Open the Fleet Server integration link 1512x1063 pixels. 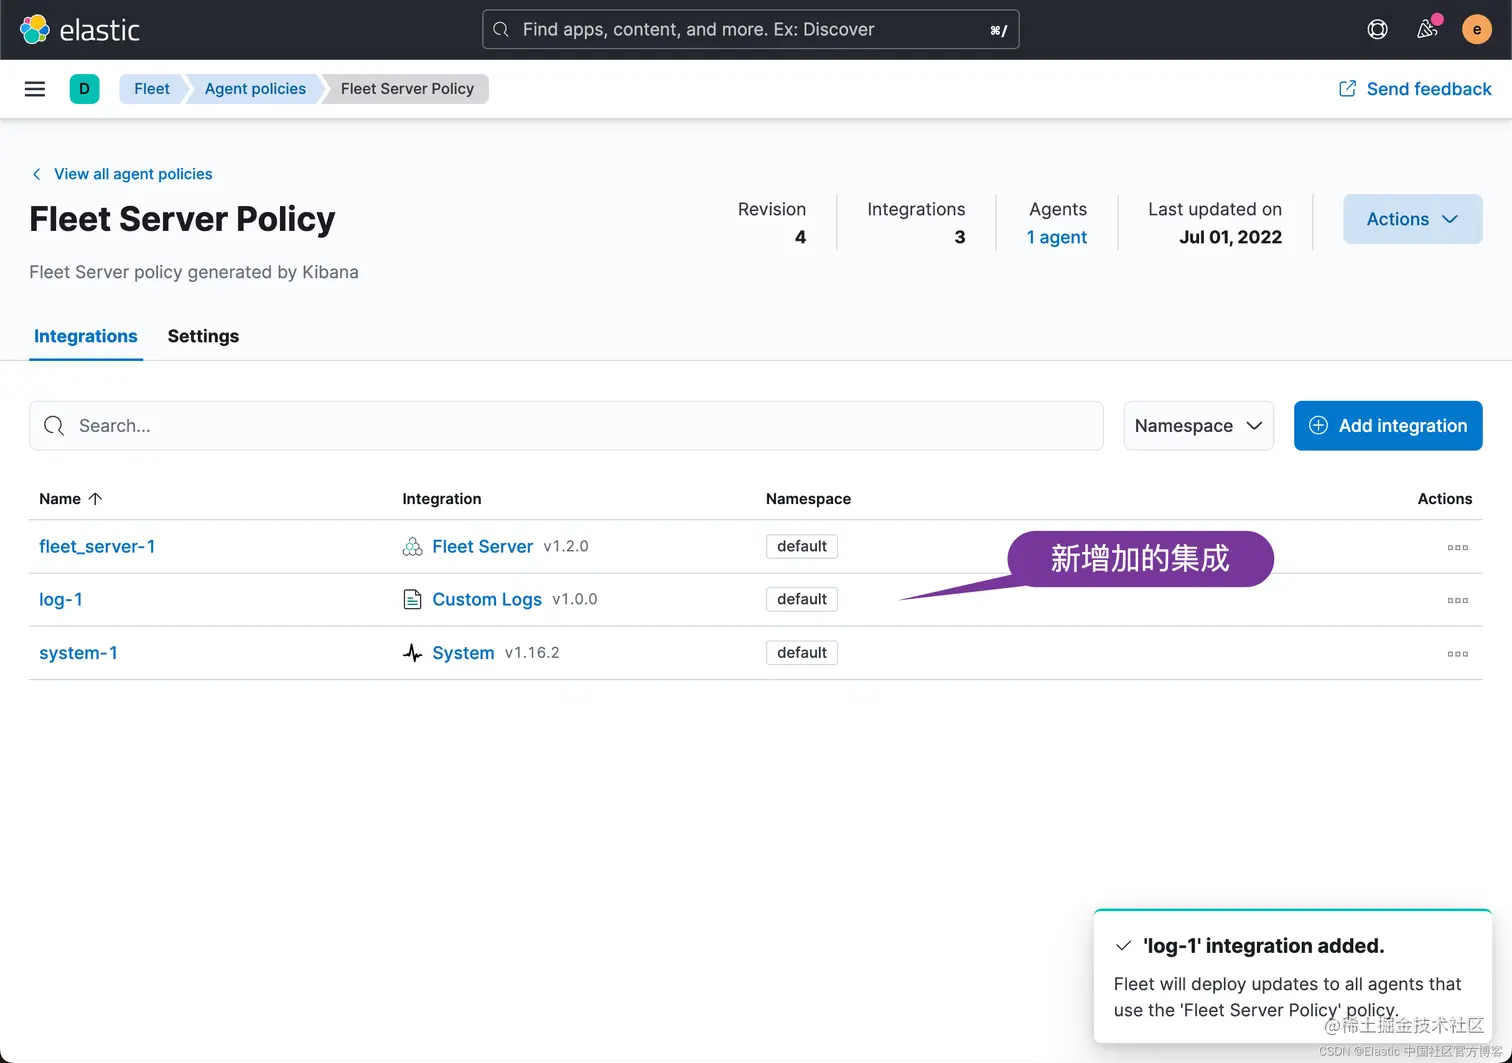482,547
